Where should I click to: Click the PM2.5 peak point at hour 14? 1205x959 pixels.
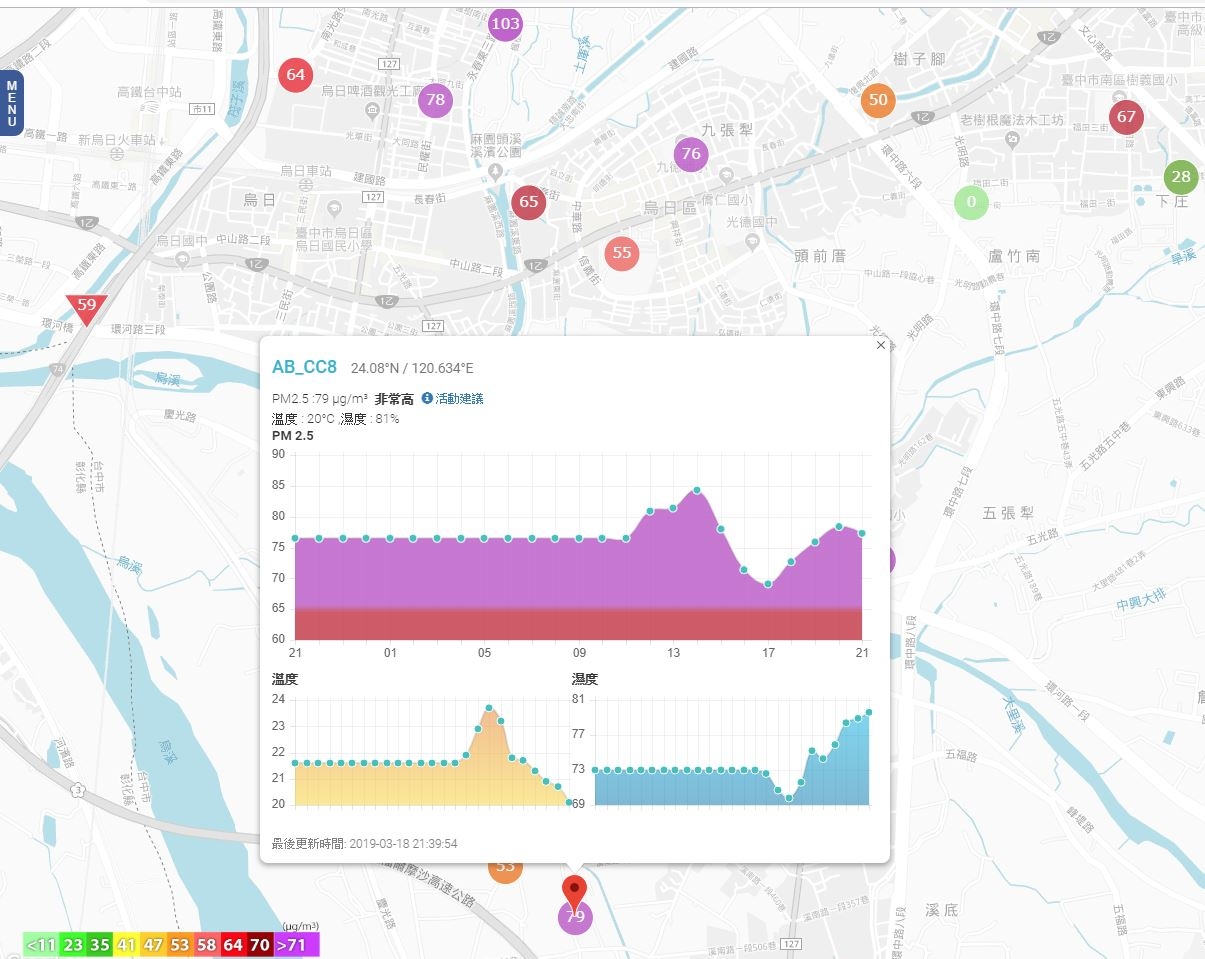click(697, 490)
